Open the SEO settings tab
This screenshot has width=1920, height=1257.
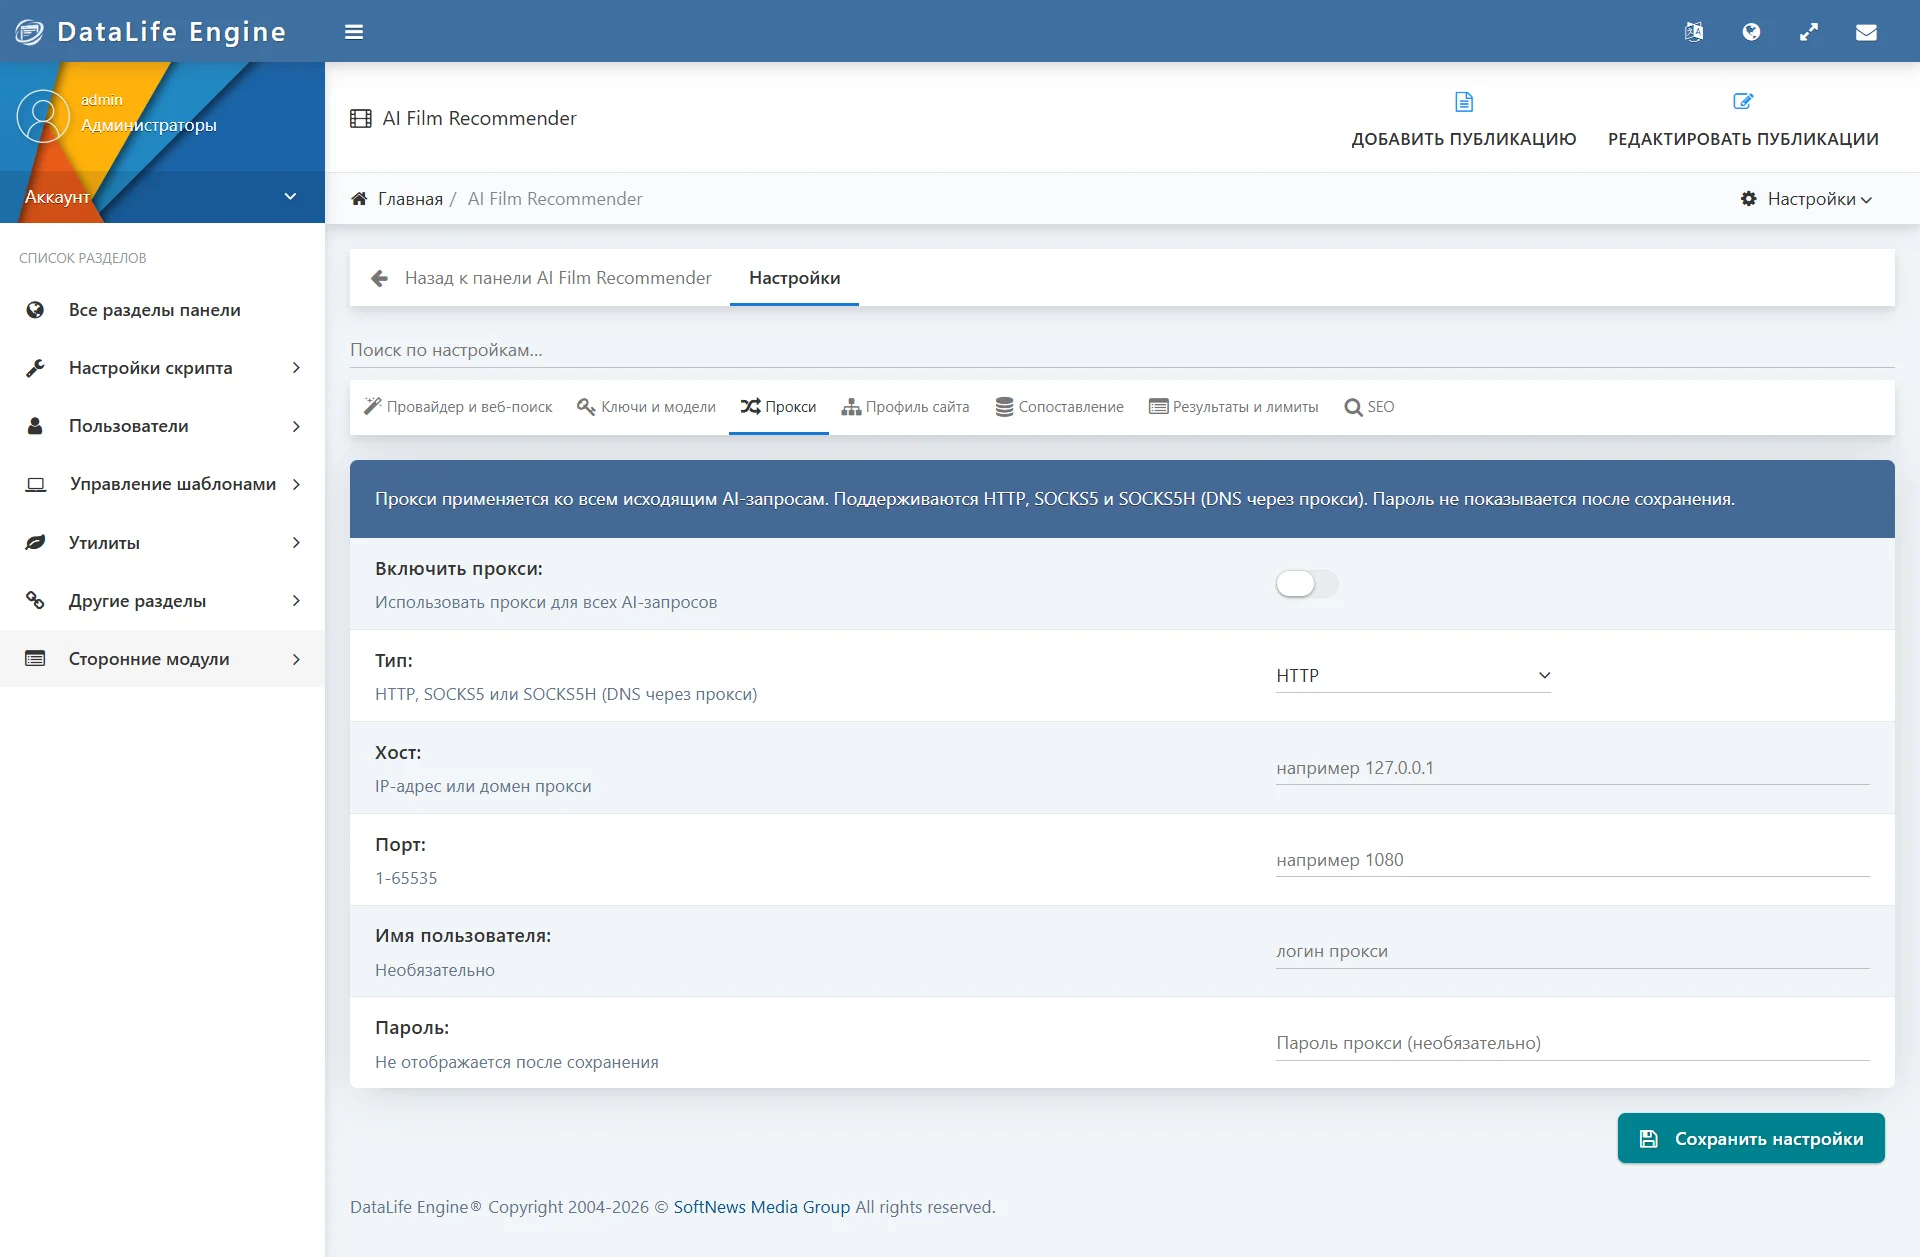click(1369, 407)
